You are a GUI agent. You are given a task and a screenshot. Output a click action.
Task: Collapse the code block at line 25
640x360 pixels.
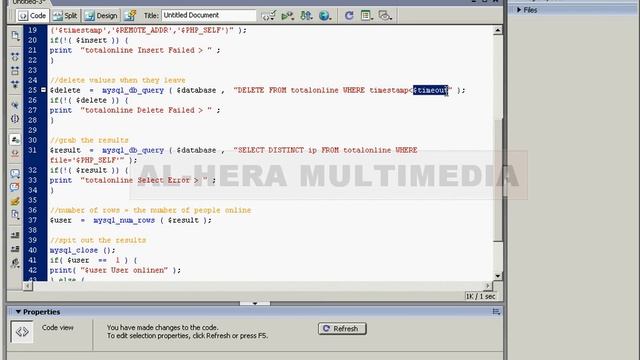[43, 89]
